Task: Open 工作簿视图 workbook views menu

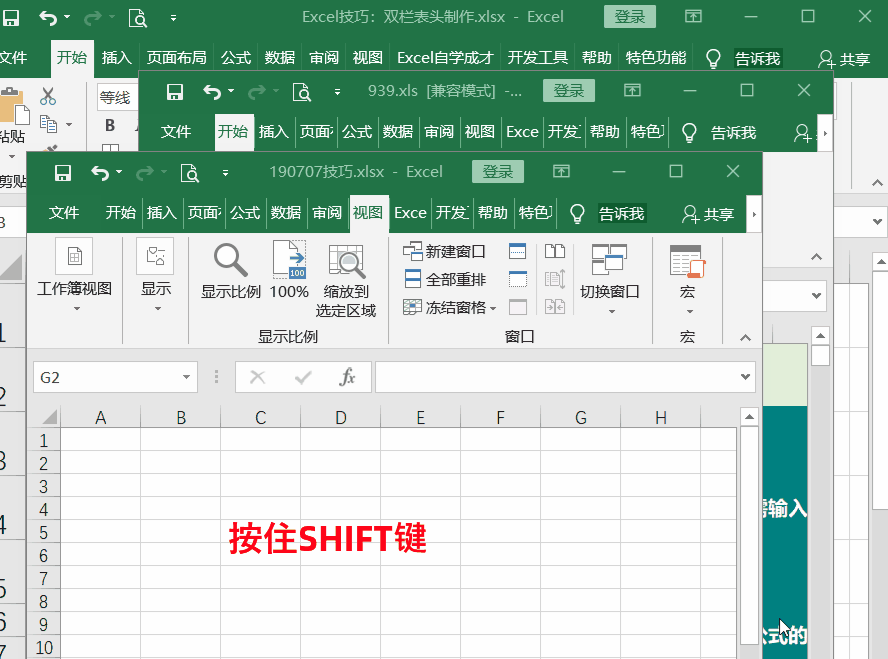Action: [x=75, y=275]
